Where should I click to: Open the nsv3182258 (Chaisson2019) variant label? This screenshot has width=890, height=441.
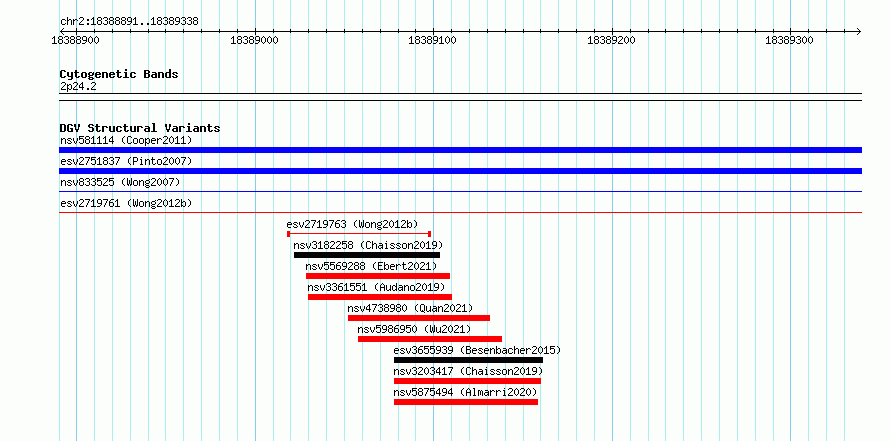point(368,245)
